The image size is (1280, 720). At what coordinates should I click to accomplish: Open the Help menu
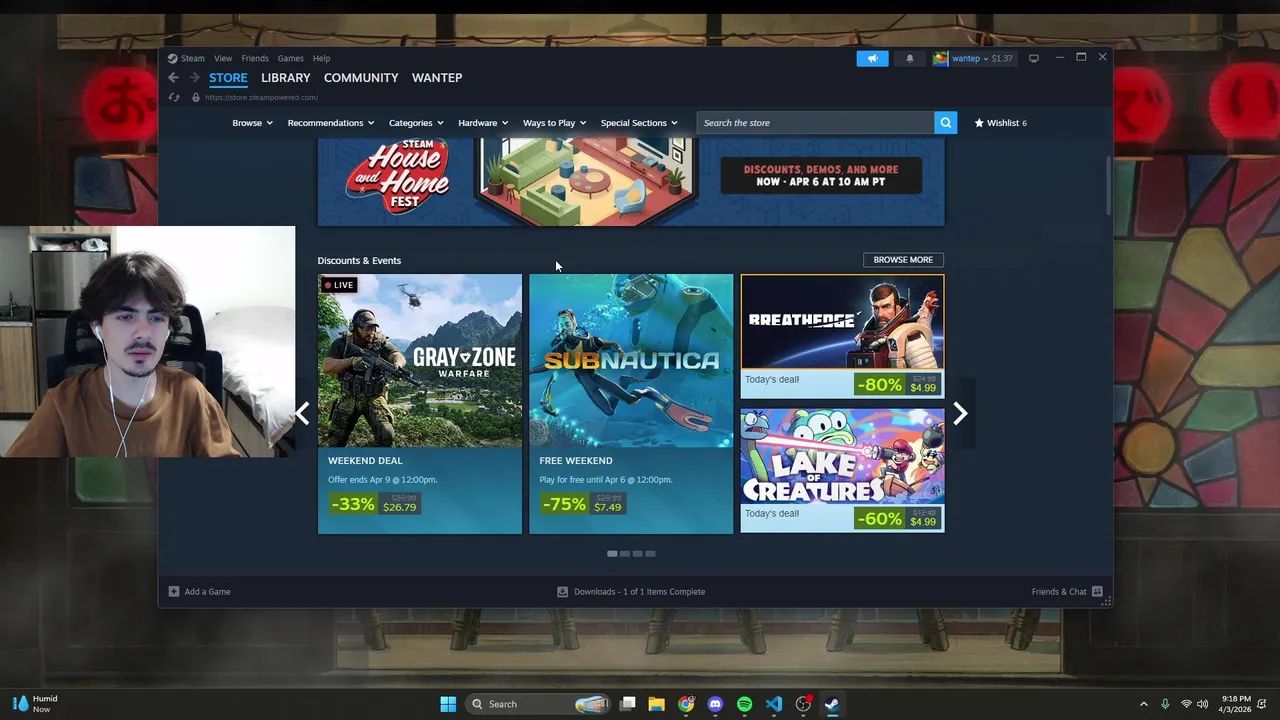321,58
